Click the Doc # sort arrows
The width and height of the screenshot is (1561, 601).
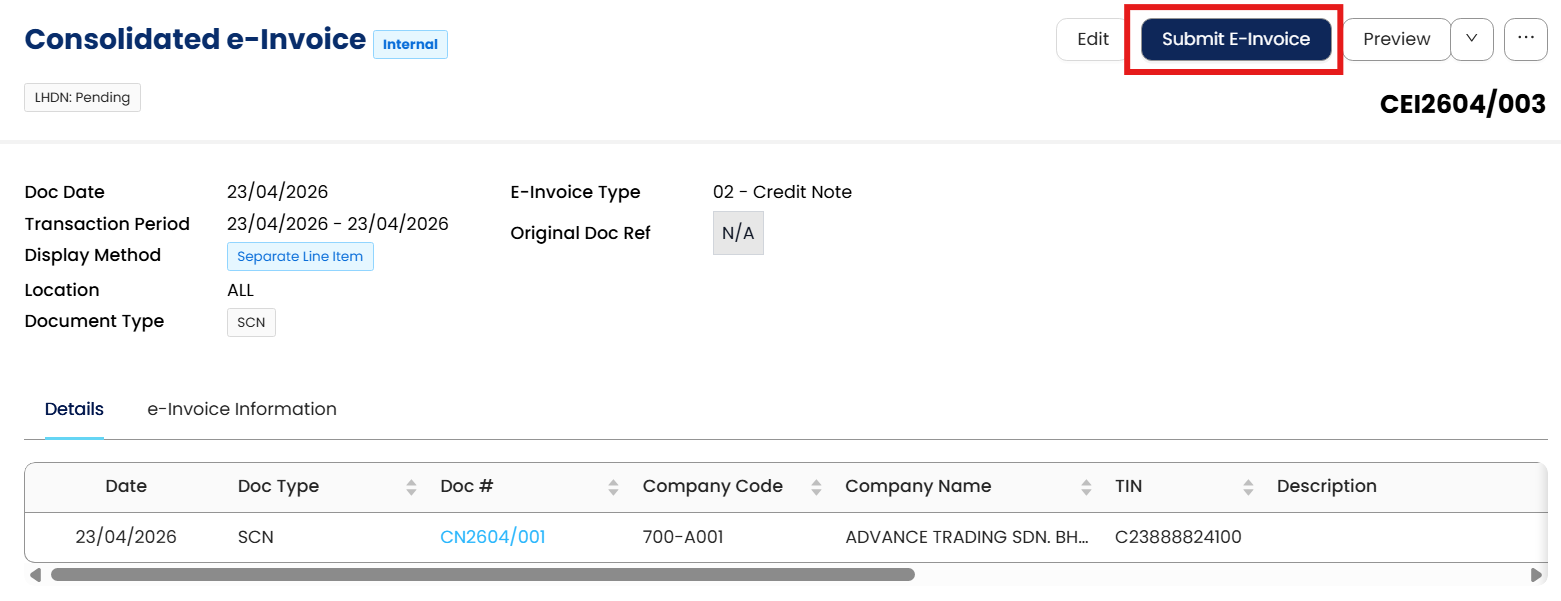[614, 487]
